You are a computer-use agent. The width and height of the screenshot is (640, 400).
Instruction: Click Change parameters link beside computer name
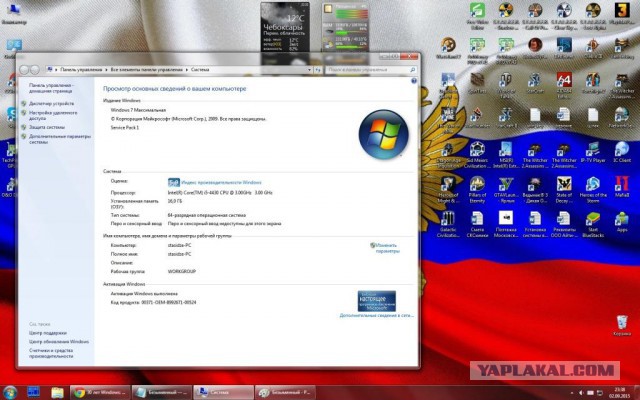pyautogui.click(x=387, y=248)
